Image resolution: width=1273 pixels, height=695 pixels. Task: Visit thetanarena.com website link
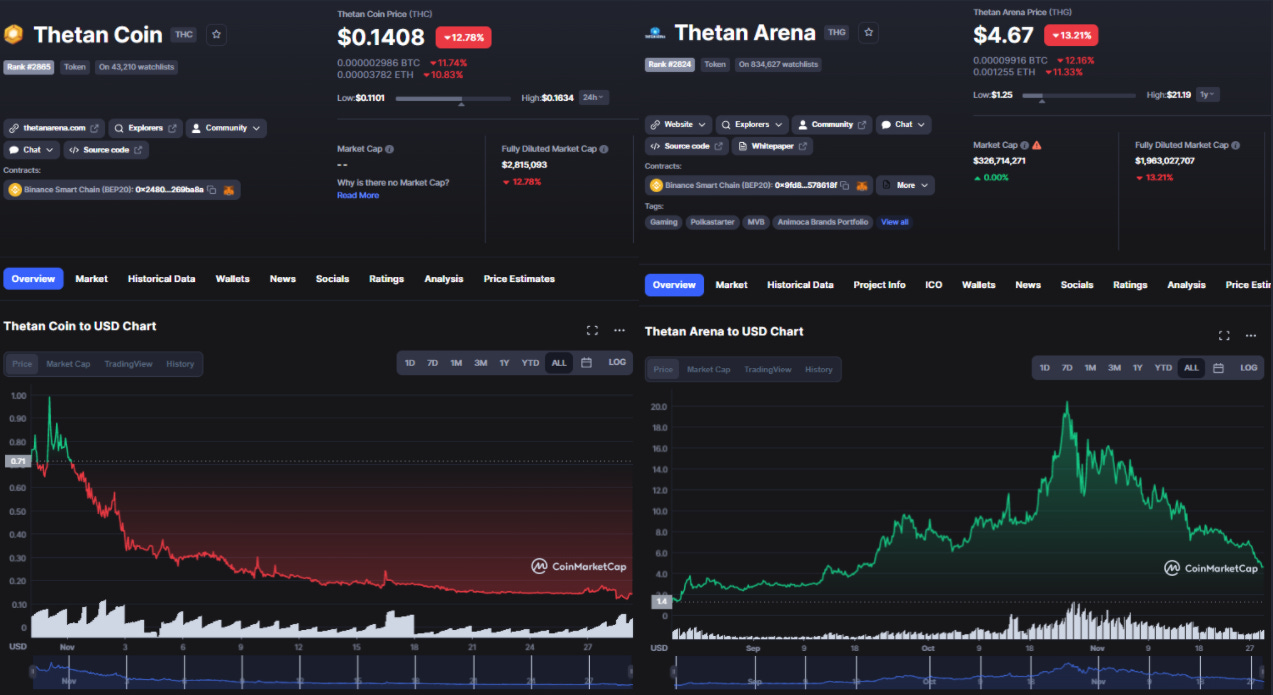[x=54, y=128]
